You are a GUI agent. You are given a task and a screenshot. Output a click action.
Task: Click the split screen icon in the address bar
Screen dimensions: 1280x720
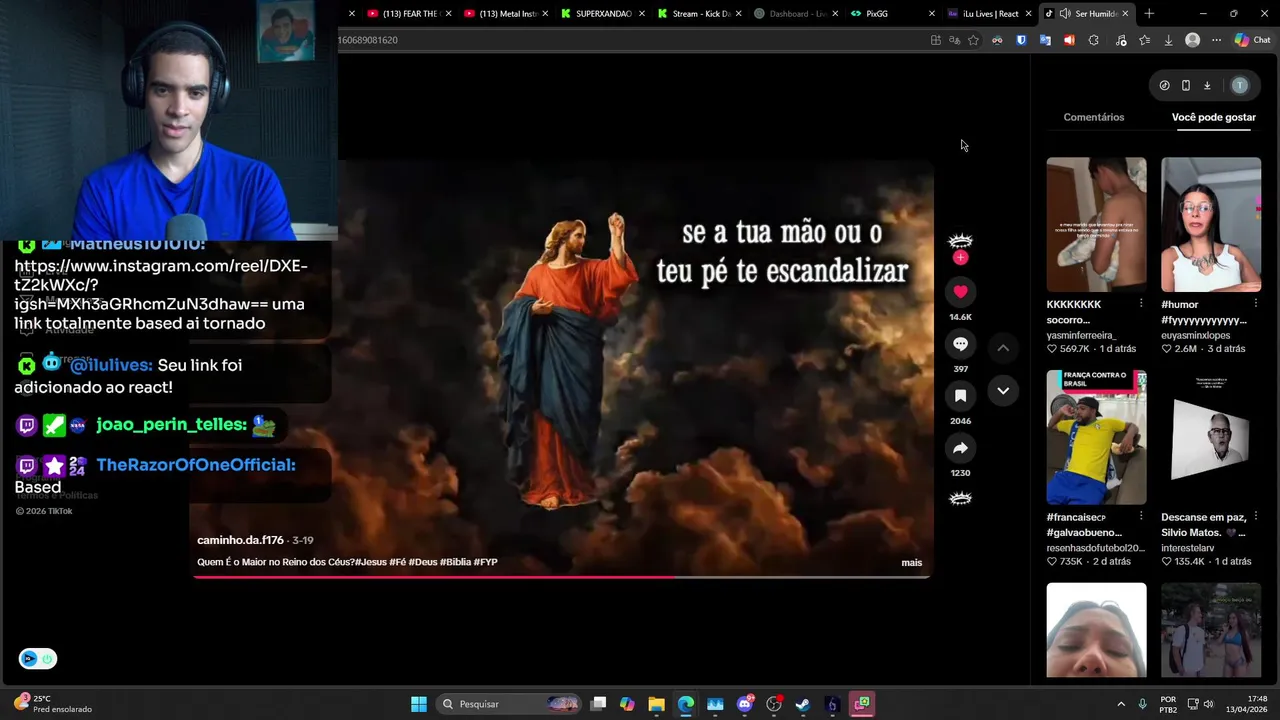pyautogui.click(x=935, y=40)
